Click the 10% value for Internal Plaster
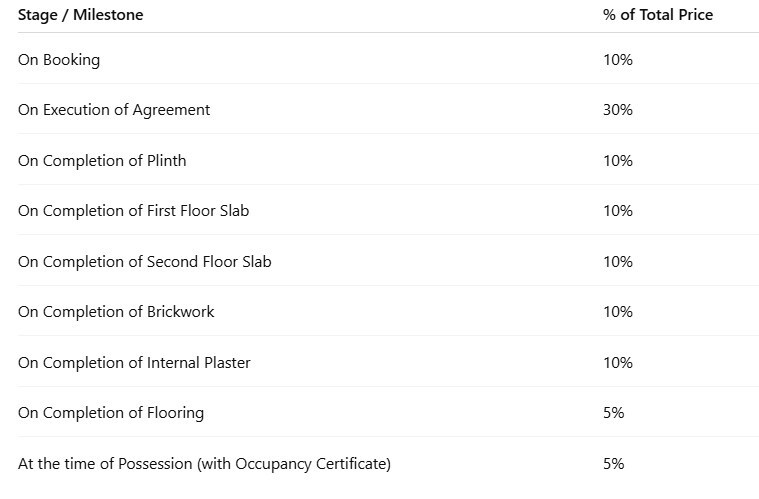Image resolution: width=759 pixels, height=499 pixels. click(618, 363)
